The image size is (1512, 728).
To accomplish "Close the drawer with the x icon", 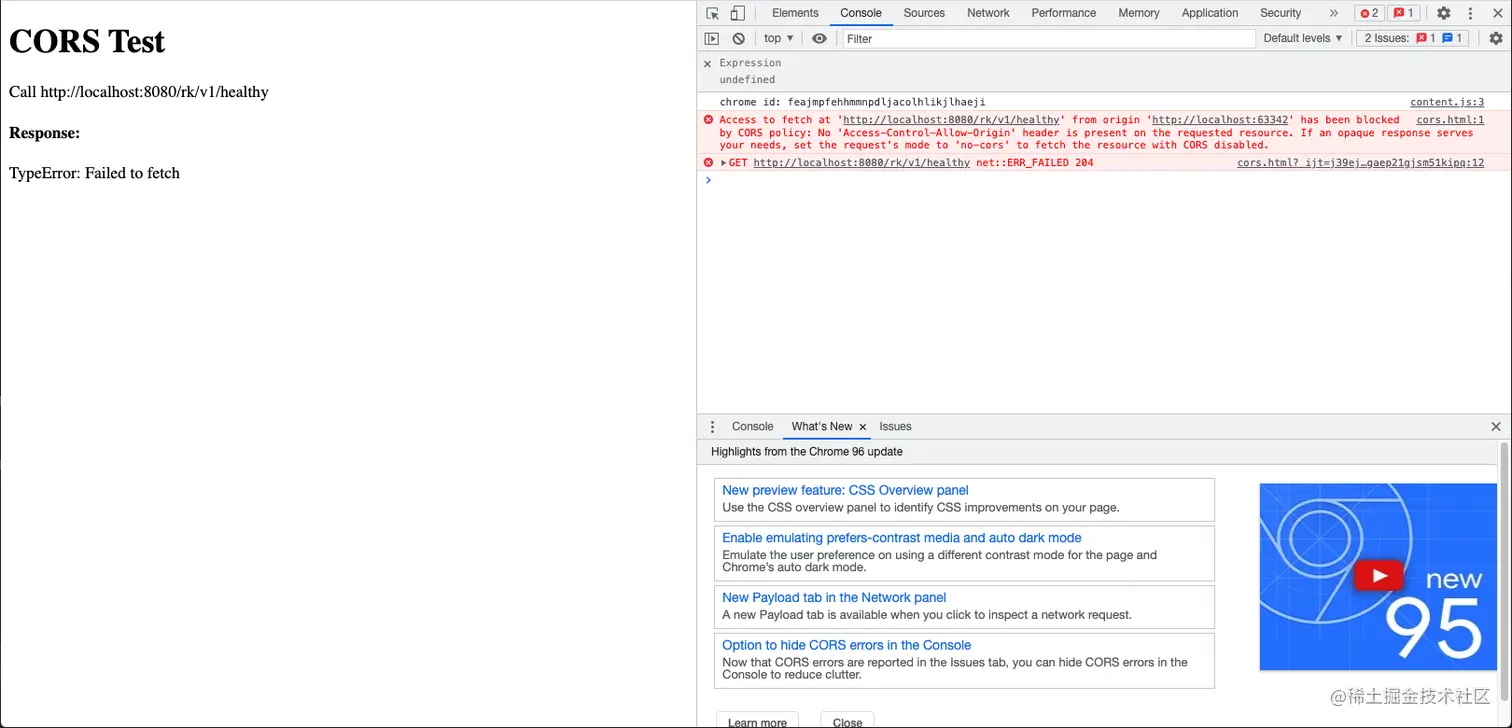I will coord(1496,426).
